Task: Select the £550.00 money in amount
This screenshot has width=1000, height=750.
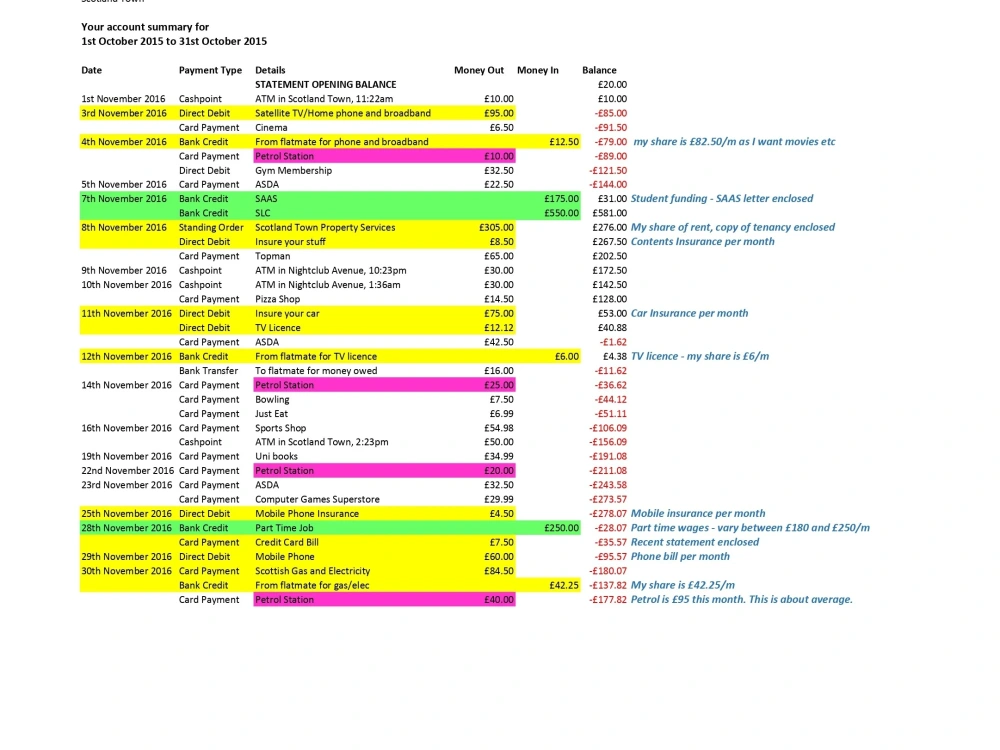Action: (561, 213)
